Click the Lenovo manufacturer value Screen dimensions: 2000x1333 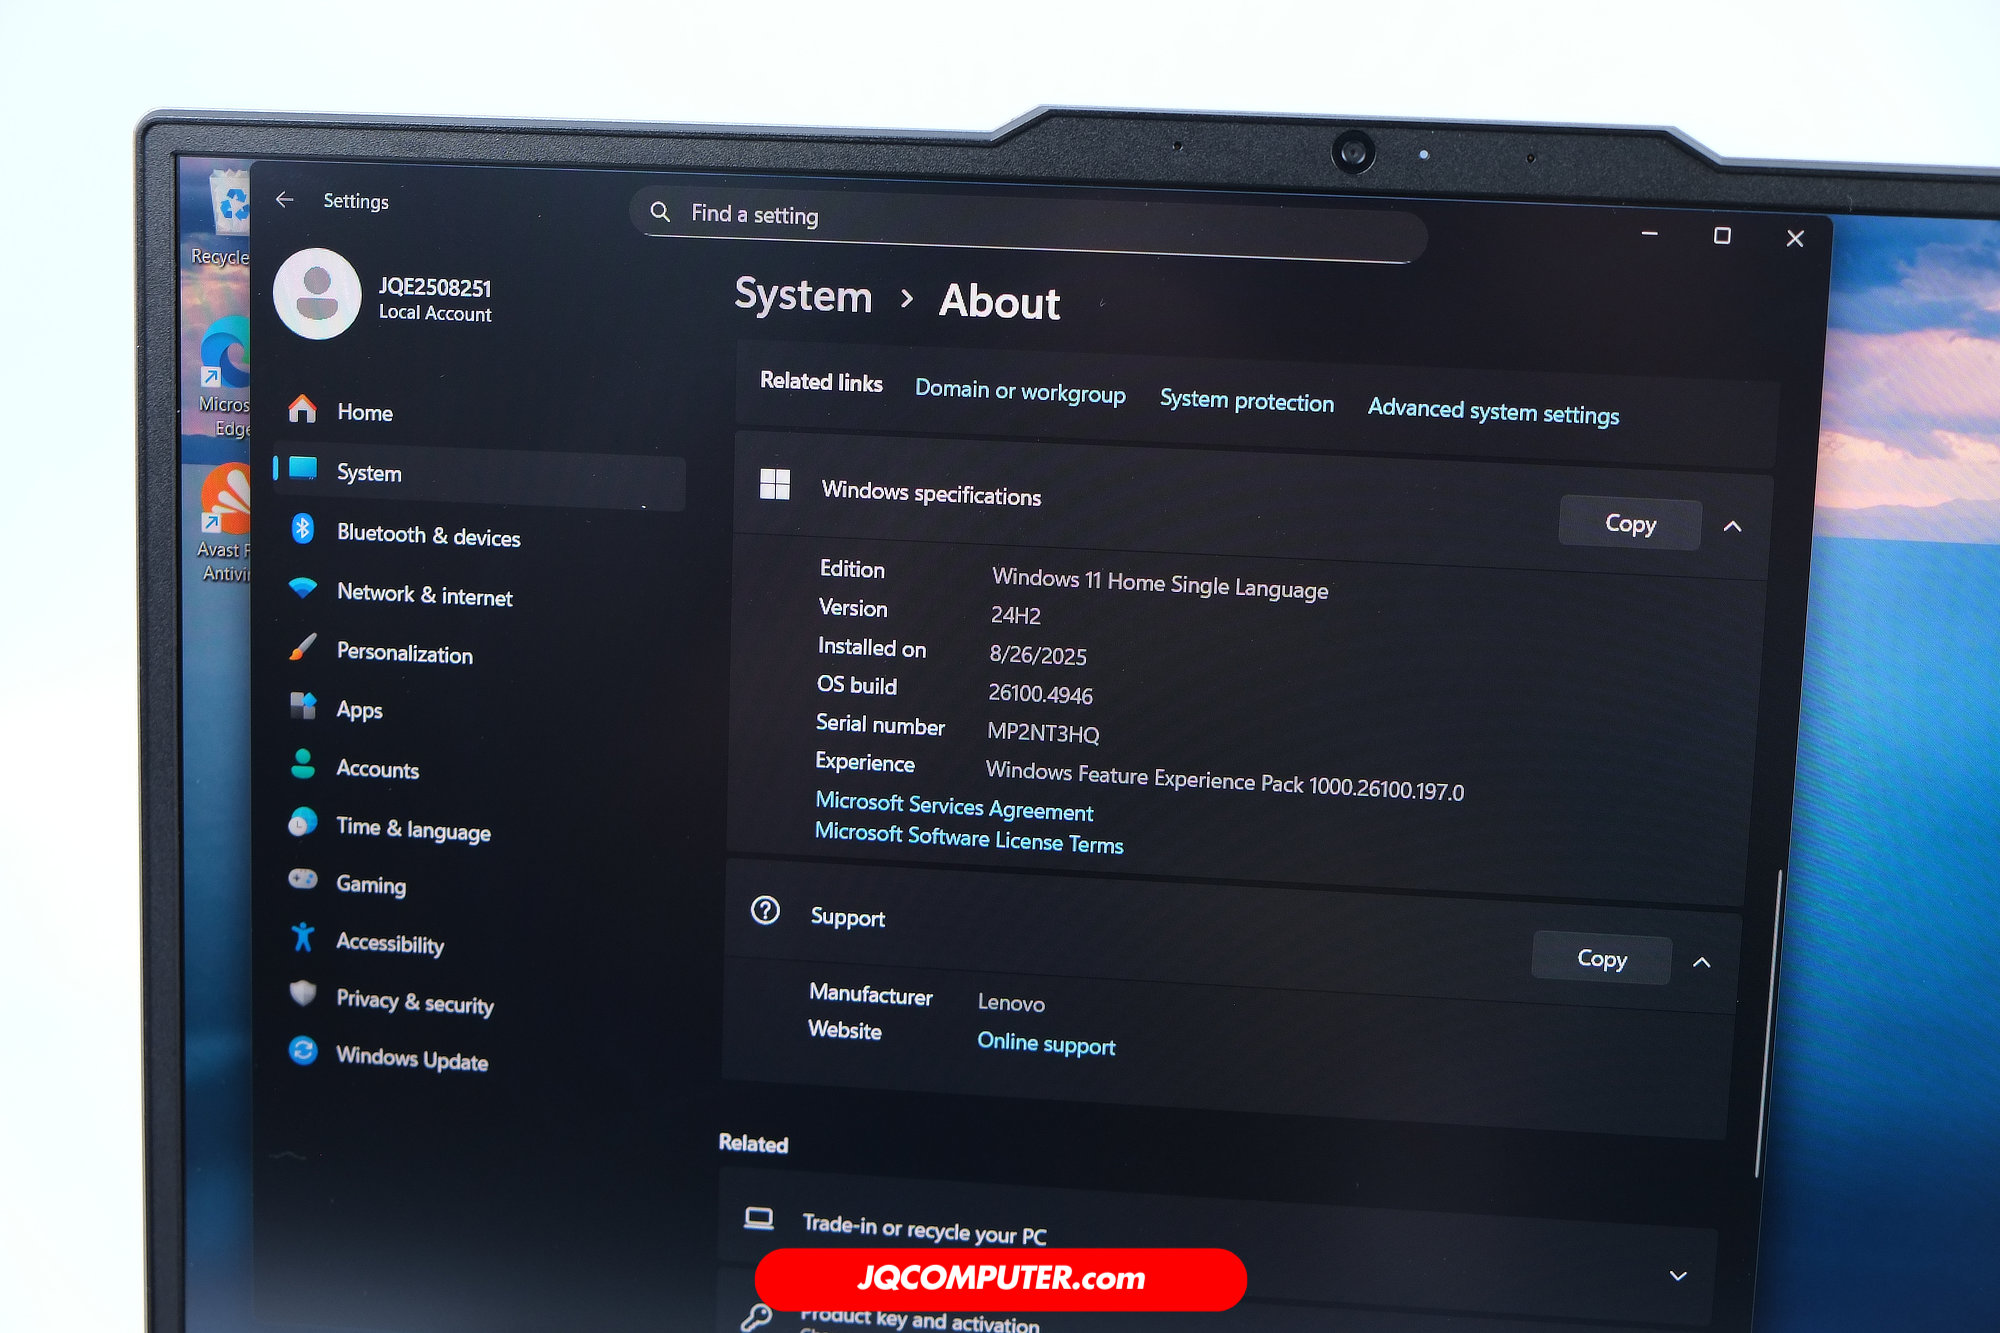(1011, 1002)
